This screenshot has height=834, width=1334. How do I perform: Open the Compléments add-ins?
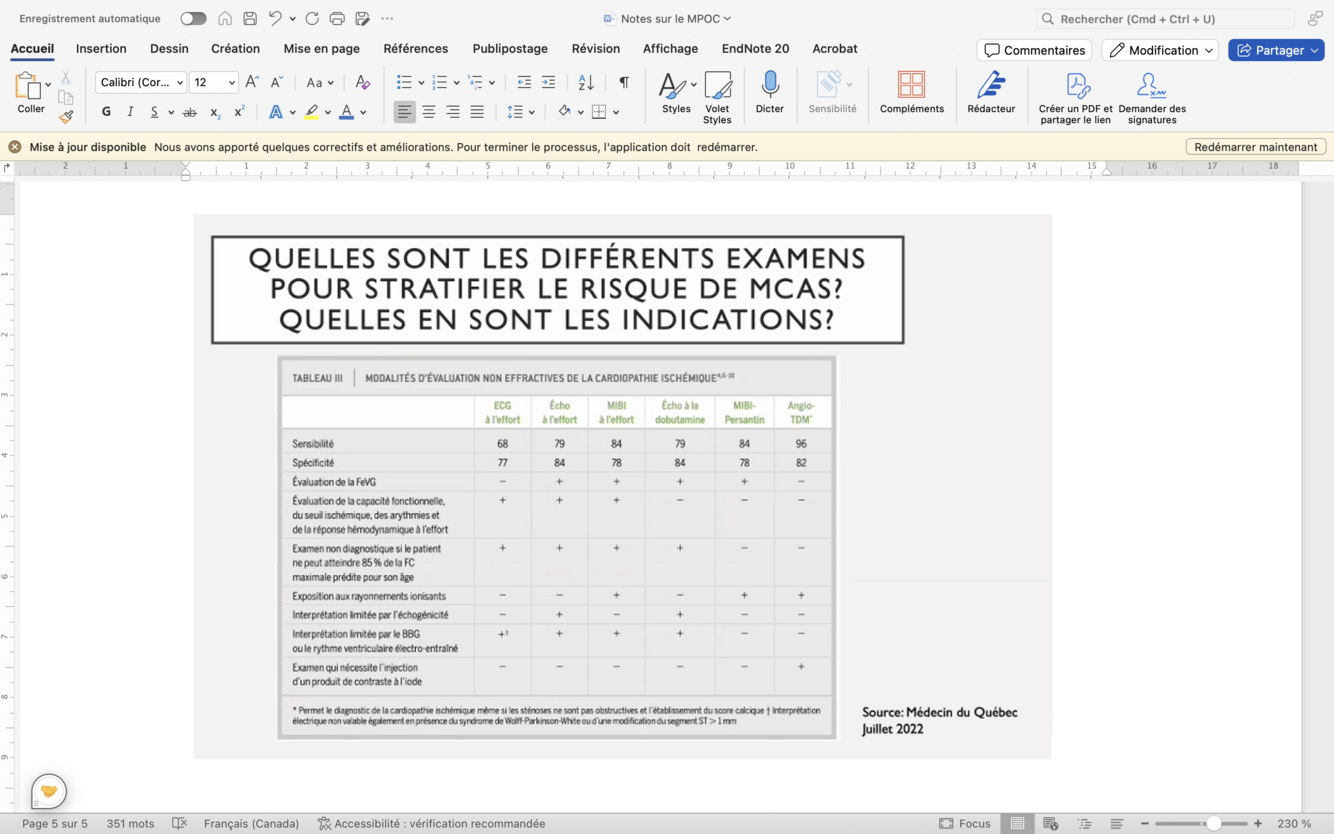click(911, 93)
